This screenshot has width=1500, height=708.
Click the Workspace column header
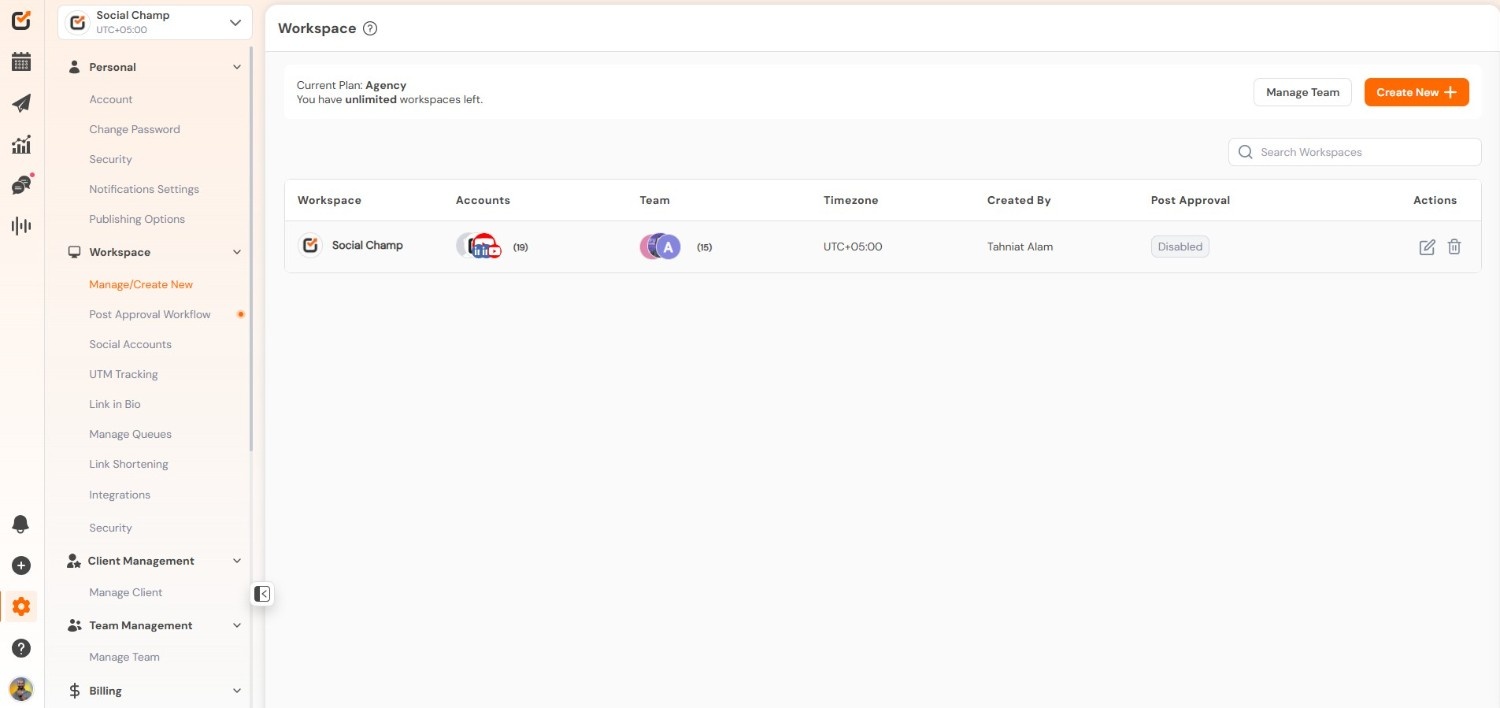coord(329,200)
